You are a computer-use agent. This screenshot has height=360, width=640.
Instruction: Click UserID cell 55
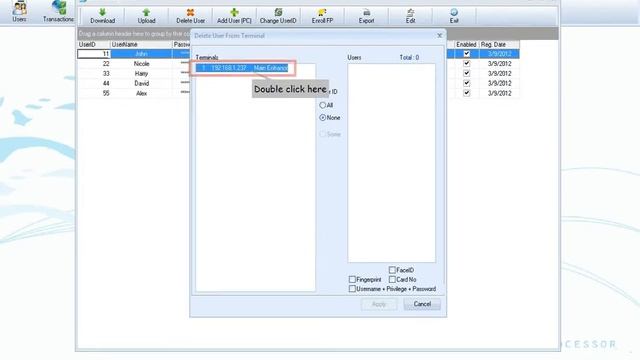pyautogui.click(x=94, y=93)
